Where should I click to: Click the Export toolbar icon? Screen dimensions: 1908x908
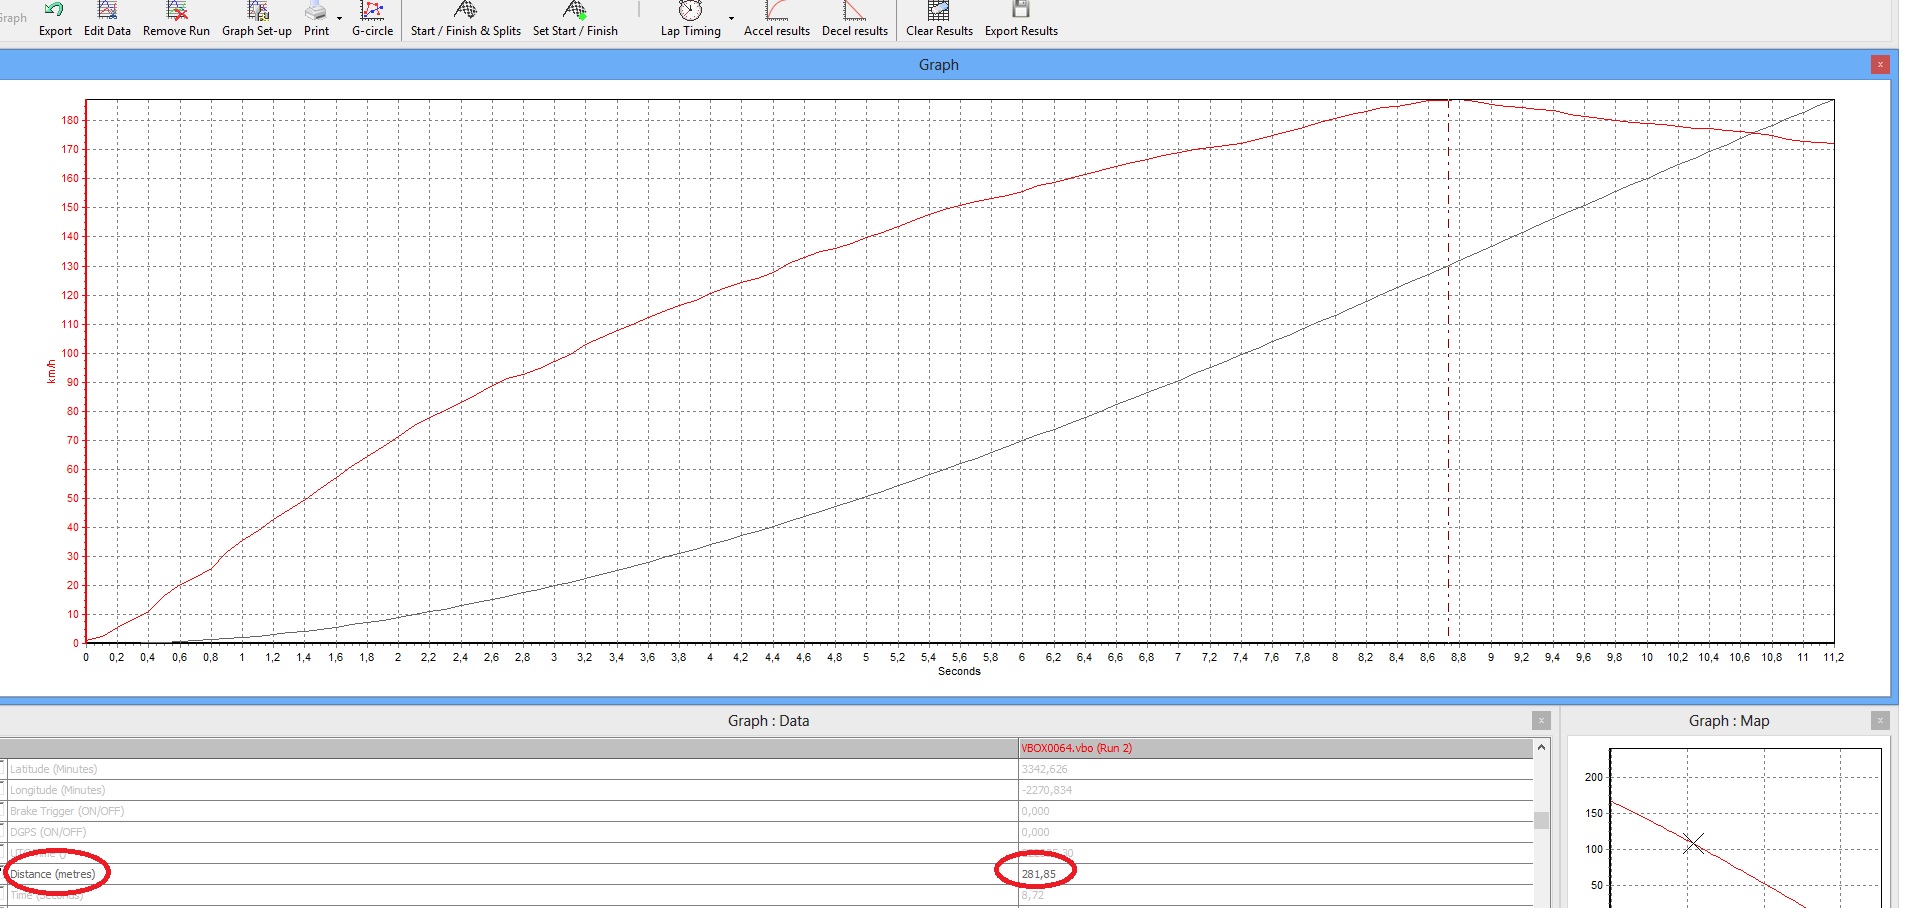click(x=55, y=12)
